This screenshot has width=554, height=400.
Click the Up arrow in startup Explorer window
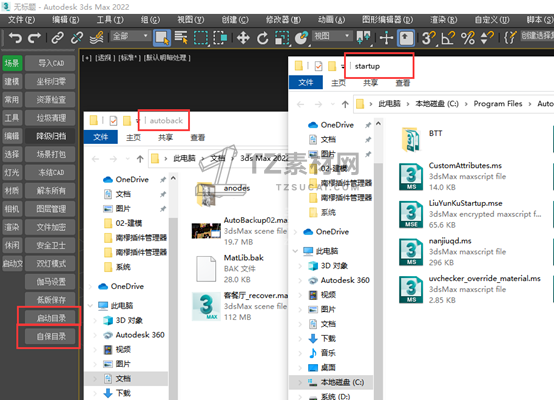345,104
